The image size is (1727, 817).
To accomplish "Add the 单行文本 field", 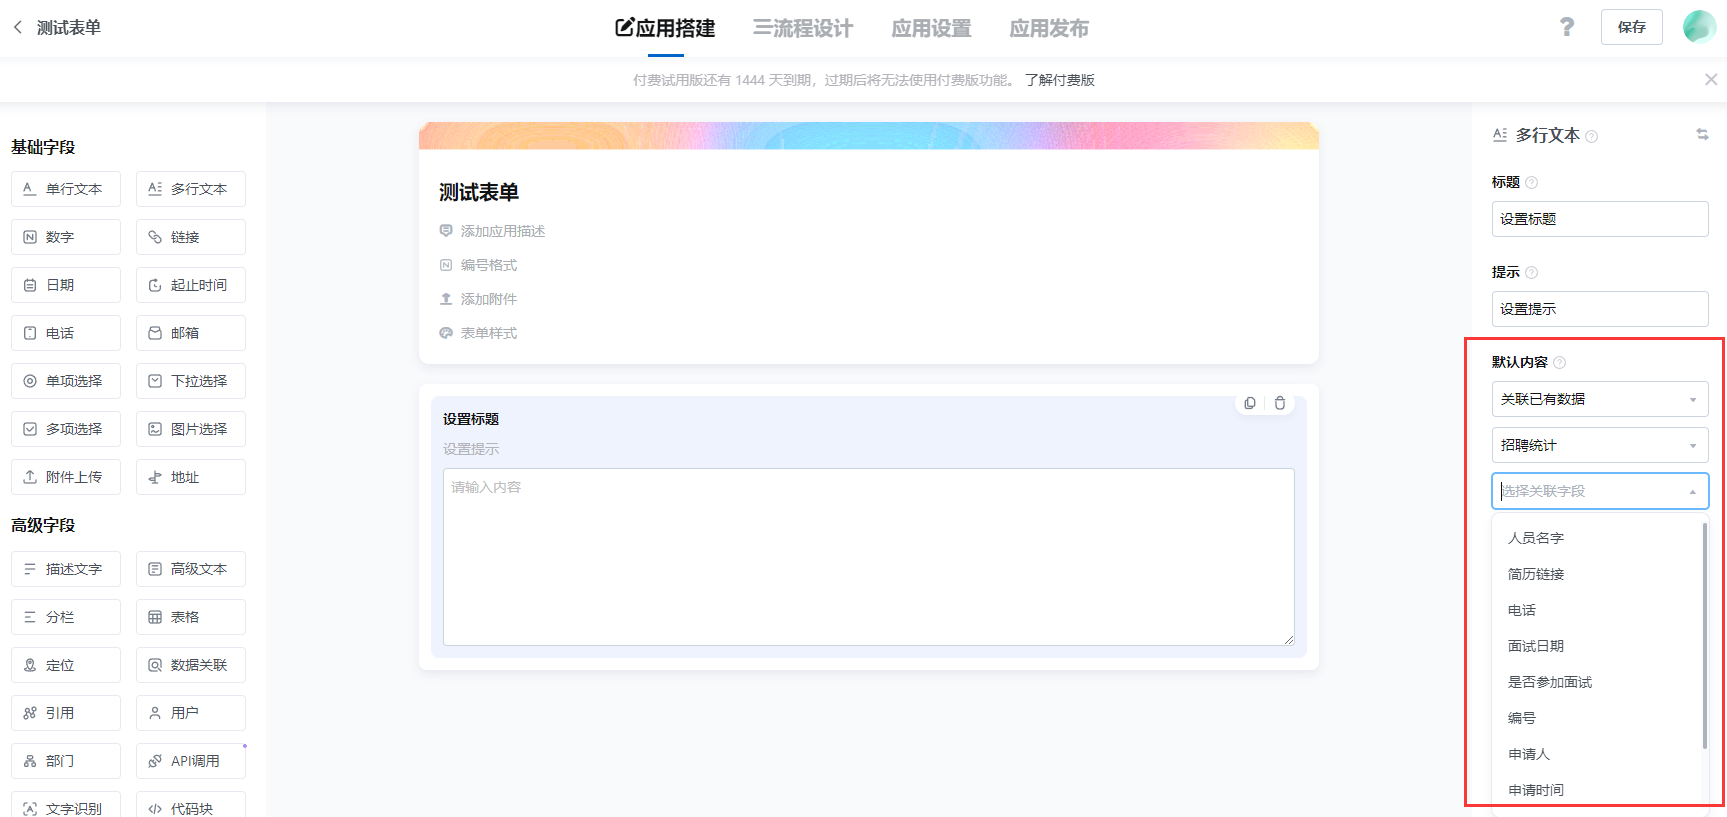I will tap(66, 189).
